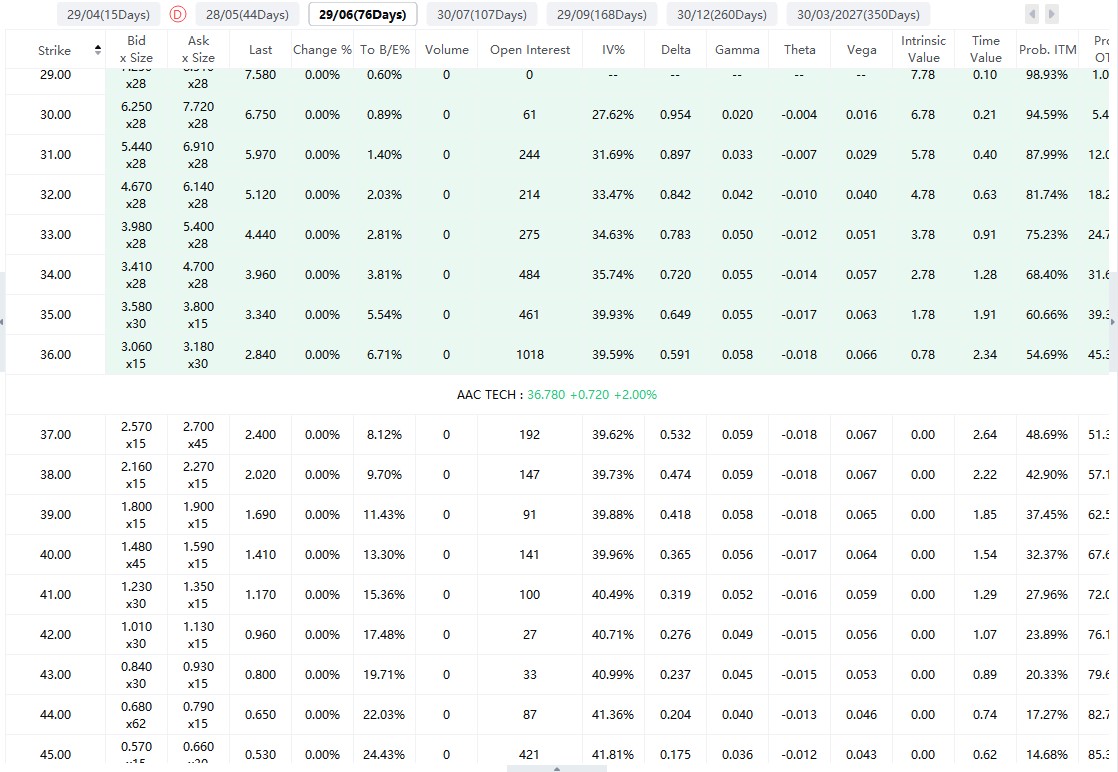
Task: Open the 30/07(107Days) expiry tab
Action: 482,14
